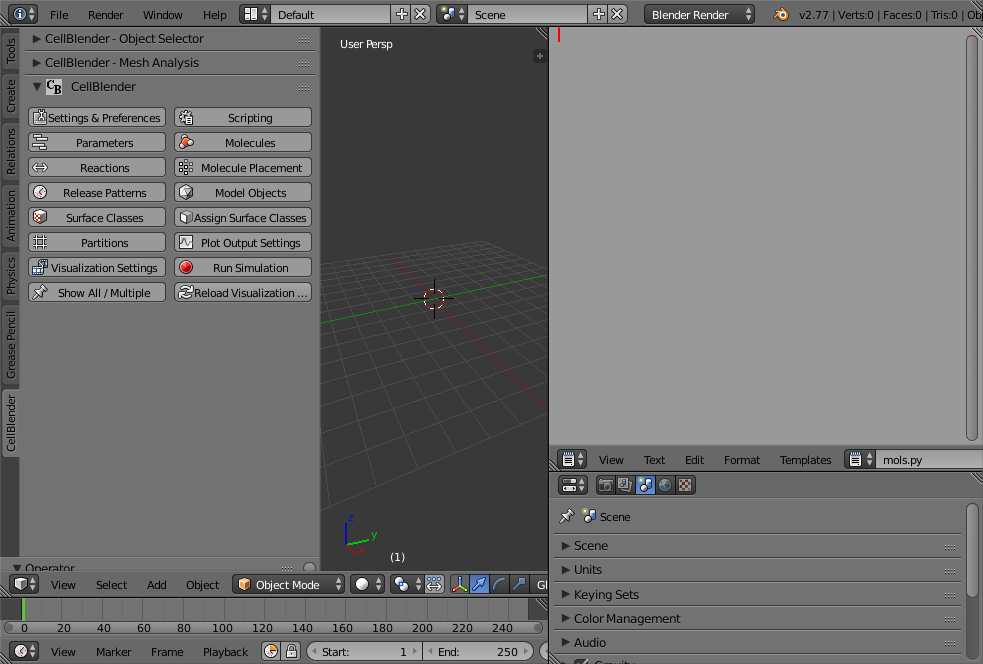The width and height of the screenshot is (983, 664).
Task: Click the Reload Visualization button
Action: click(243, 293)
